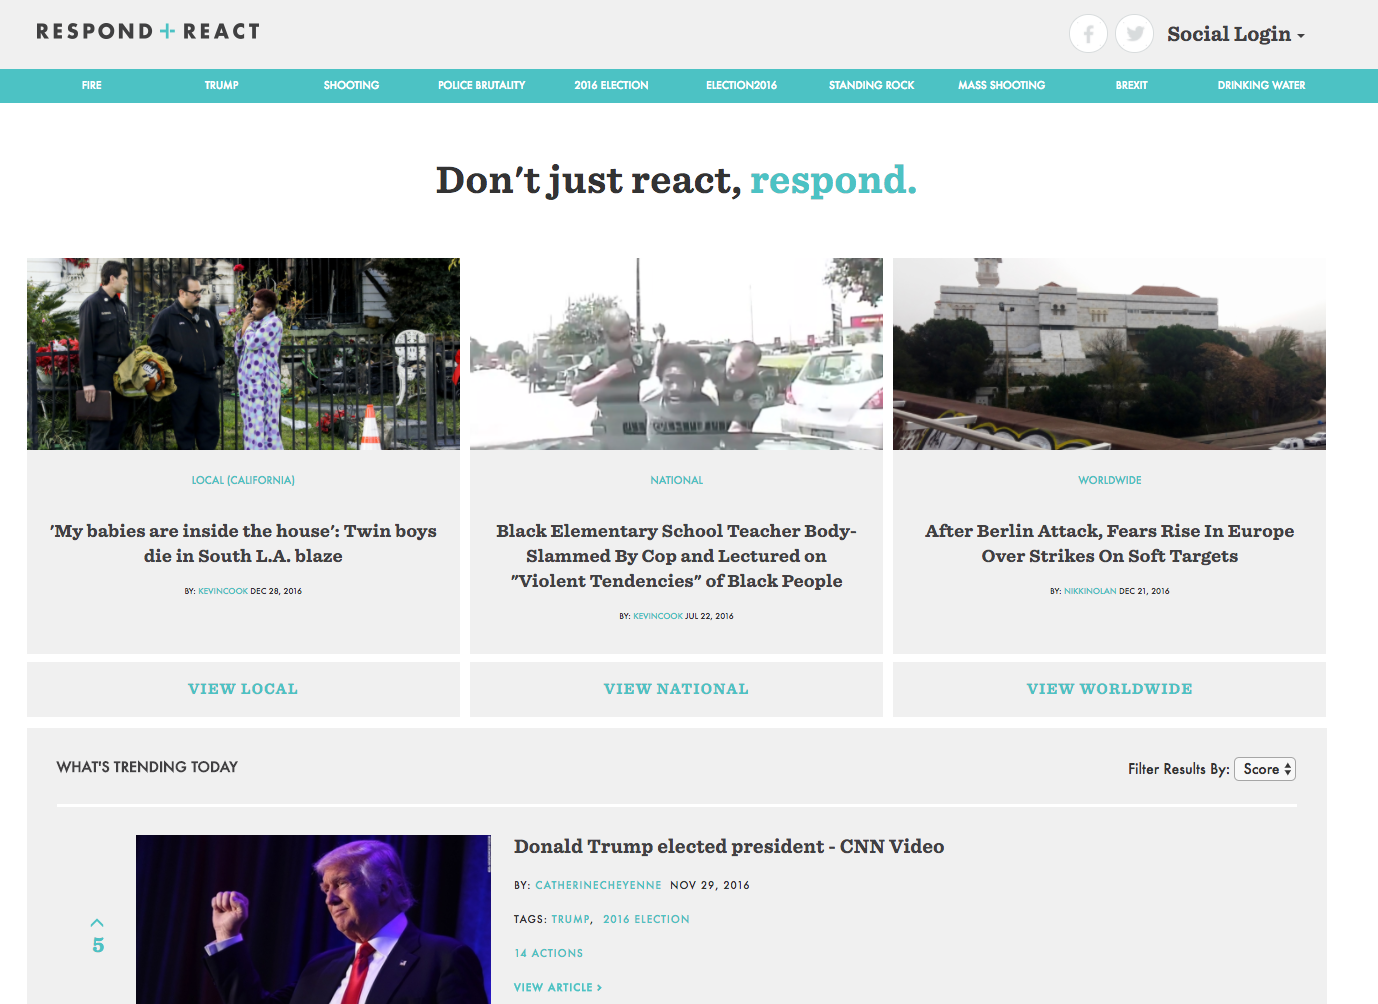Open the VIEW WORLDWIDE section

point(1109,689)
